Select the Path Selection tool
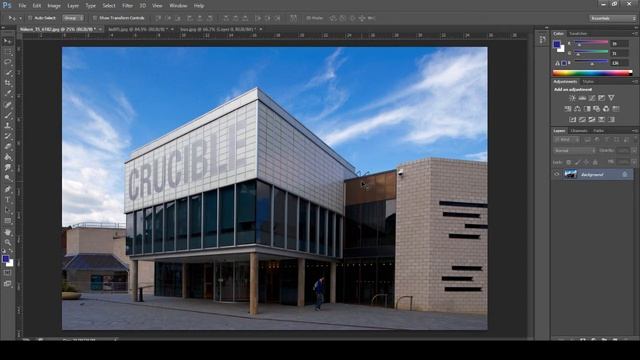The image size is (640, 360). coord(7,210)
